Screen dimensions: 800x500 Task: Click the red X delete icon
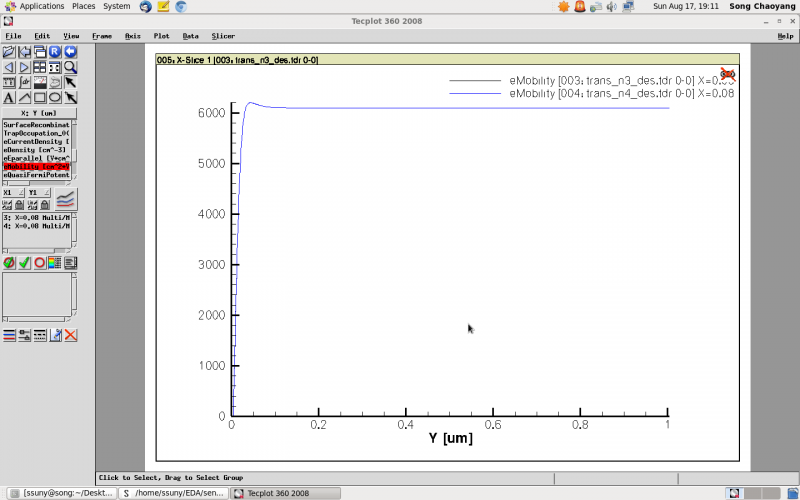pos(70,335)
